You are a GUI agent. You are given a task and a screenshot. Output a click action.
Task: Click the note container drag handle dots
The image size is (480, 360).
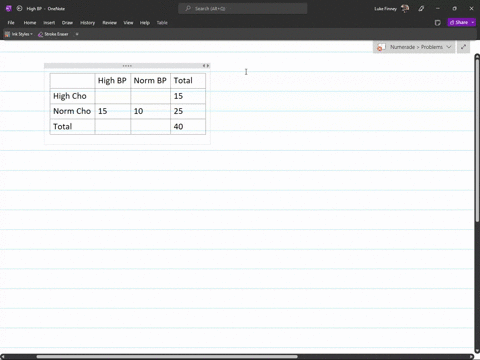[127, 66]
